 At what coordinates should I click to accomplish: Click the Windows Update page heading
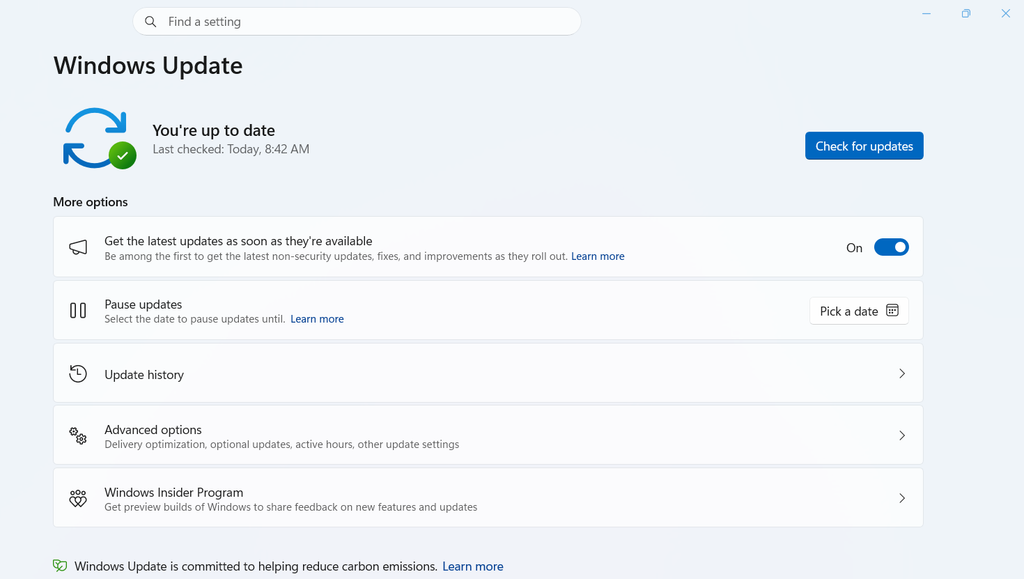[148, 66]
